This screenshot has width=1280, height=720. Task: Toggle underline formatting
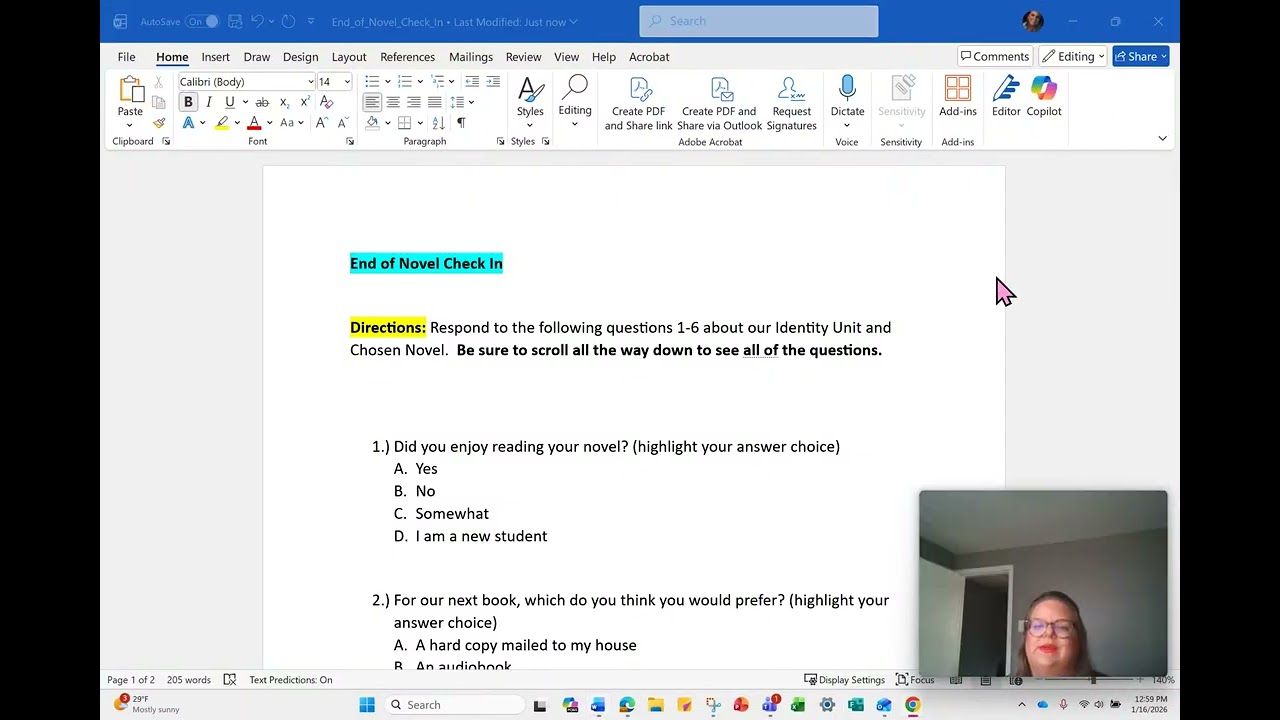pyautogui.click(x=229, y=102)
